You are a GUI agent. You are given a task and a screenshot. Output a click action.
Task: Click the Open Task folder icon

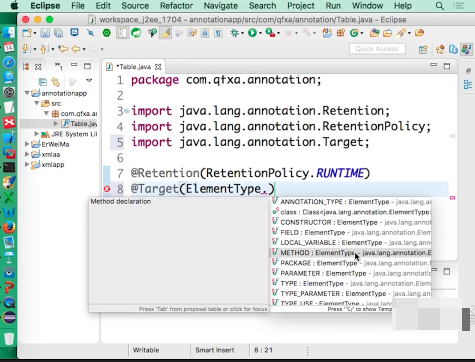point(388,33)
